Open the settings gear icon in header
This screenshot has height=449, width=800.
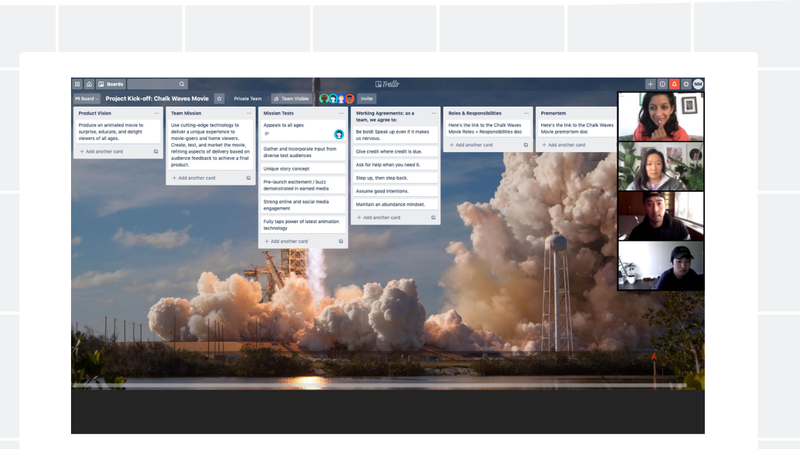pyautogui.click(x=686, y=84)
